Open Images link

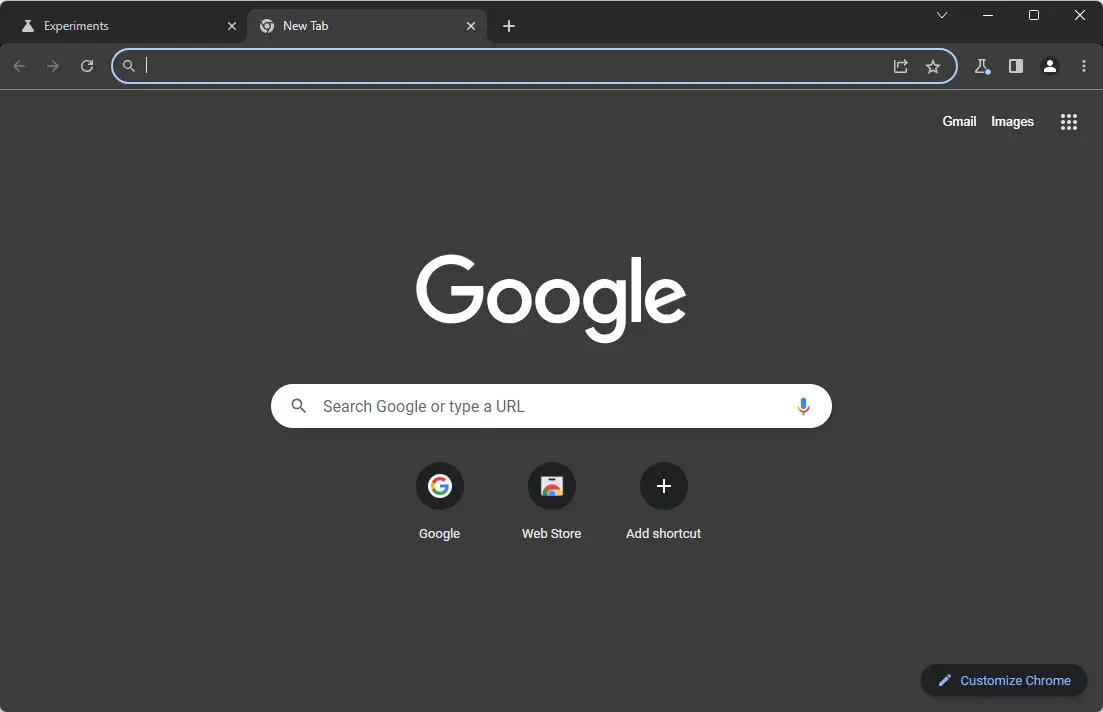coord(1012,122)
